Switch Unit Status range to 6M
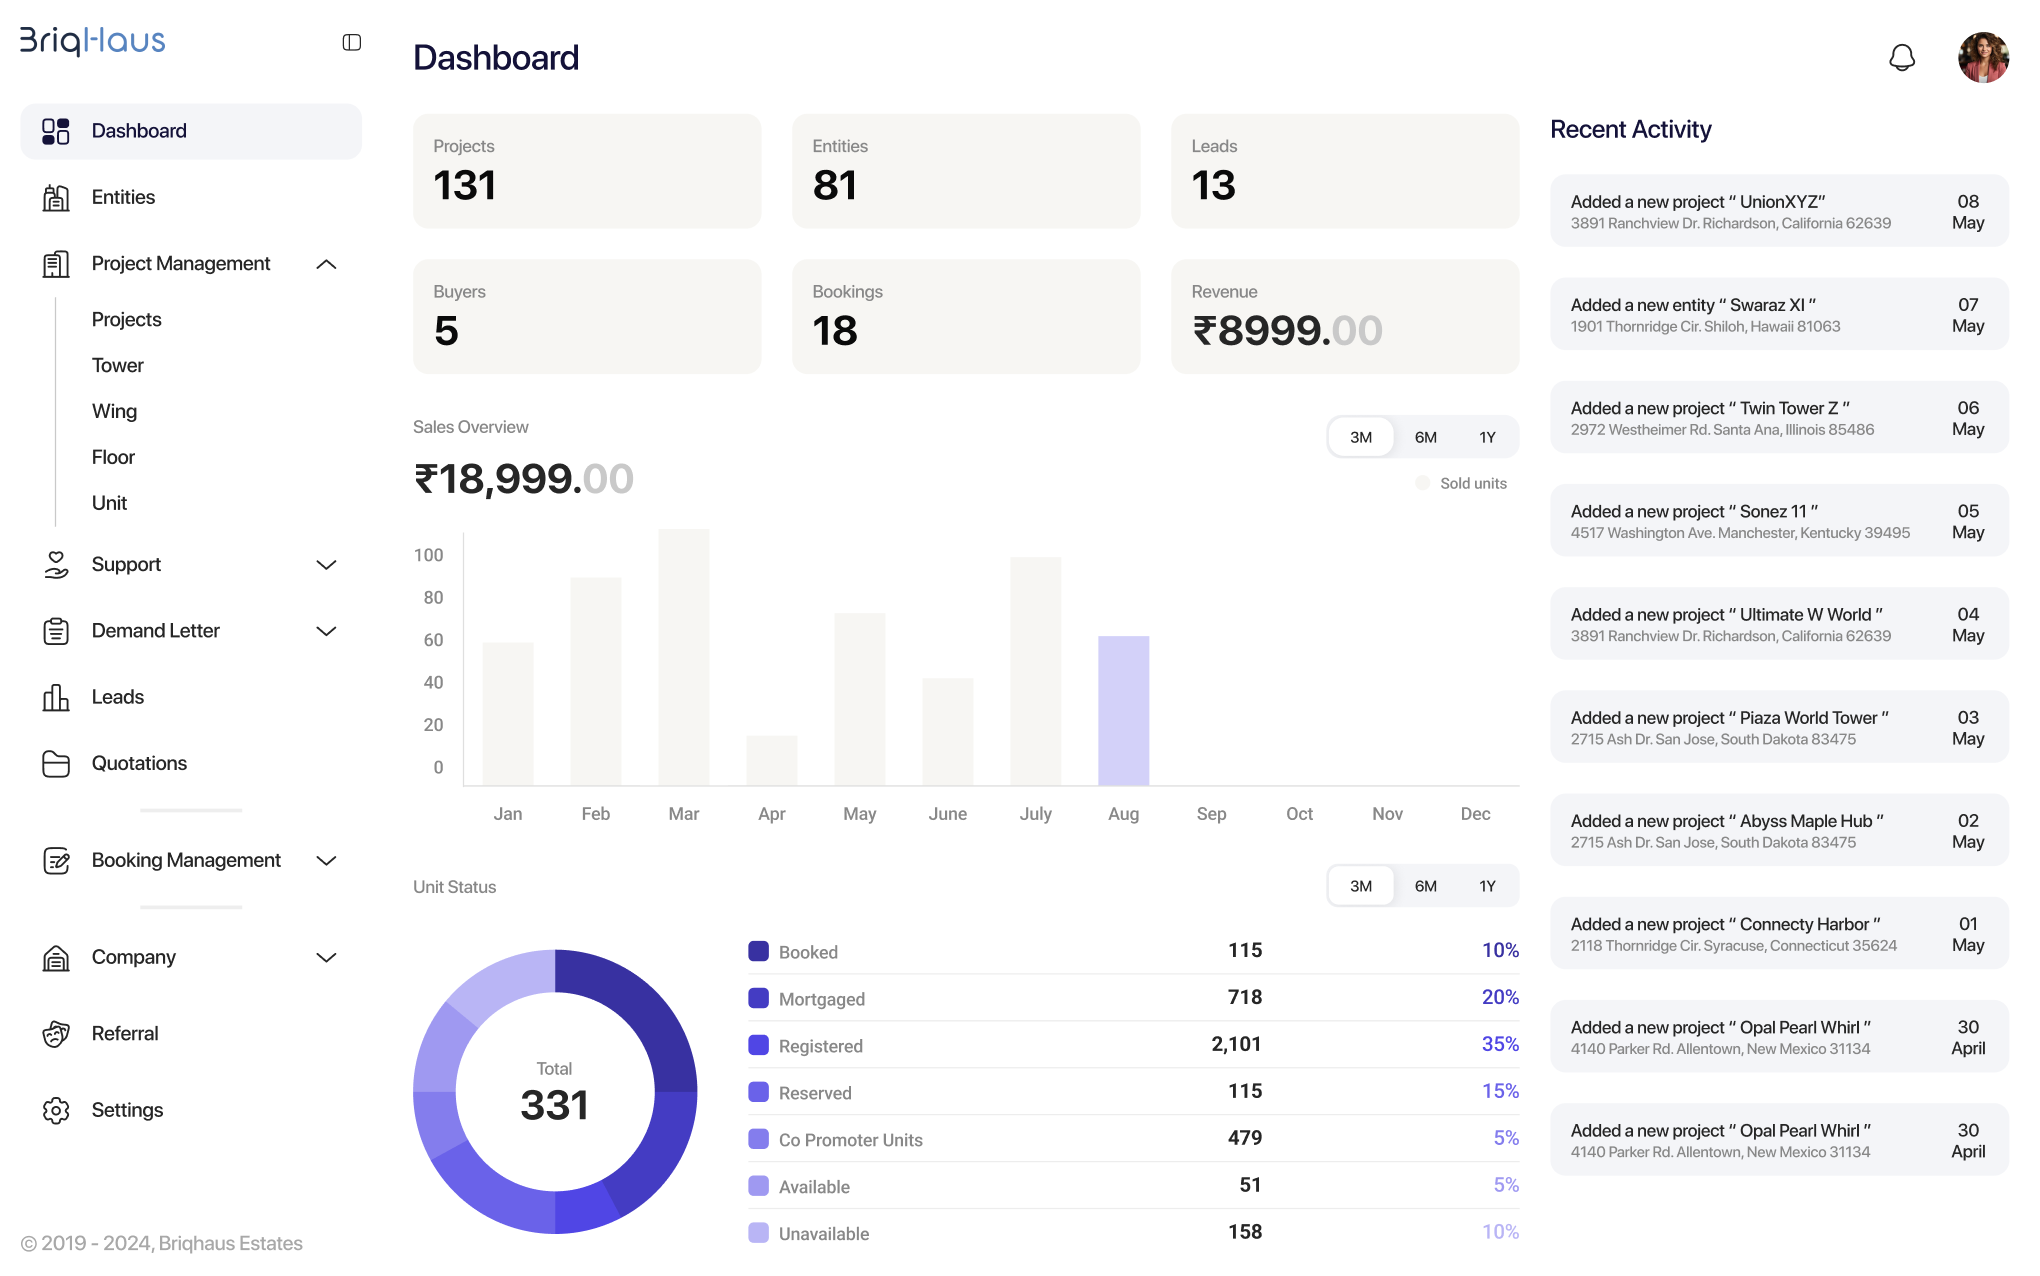Screen dimensions: 2040x1276 pyautogui.click(x=1425, y=886)
